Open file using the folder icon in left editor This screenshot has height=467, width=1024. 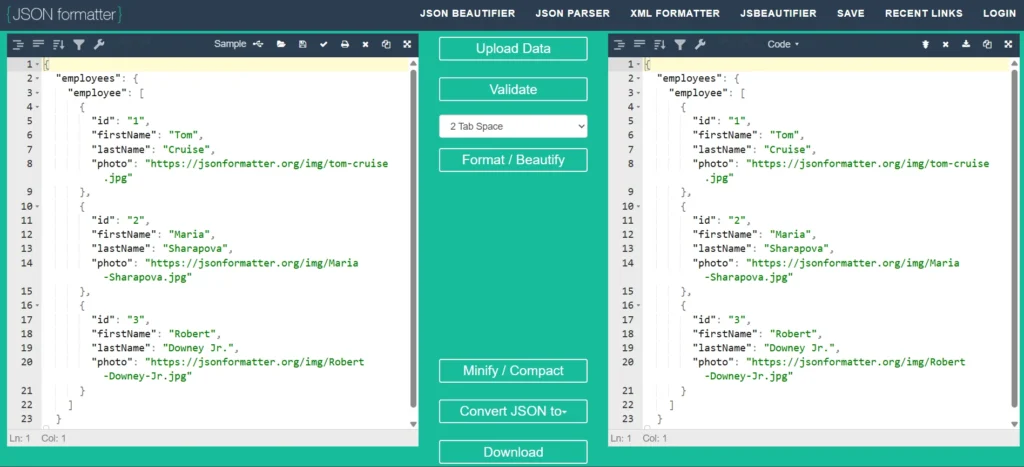(x=281, y=44)
